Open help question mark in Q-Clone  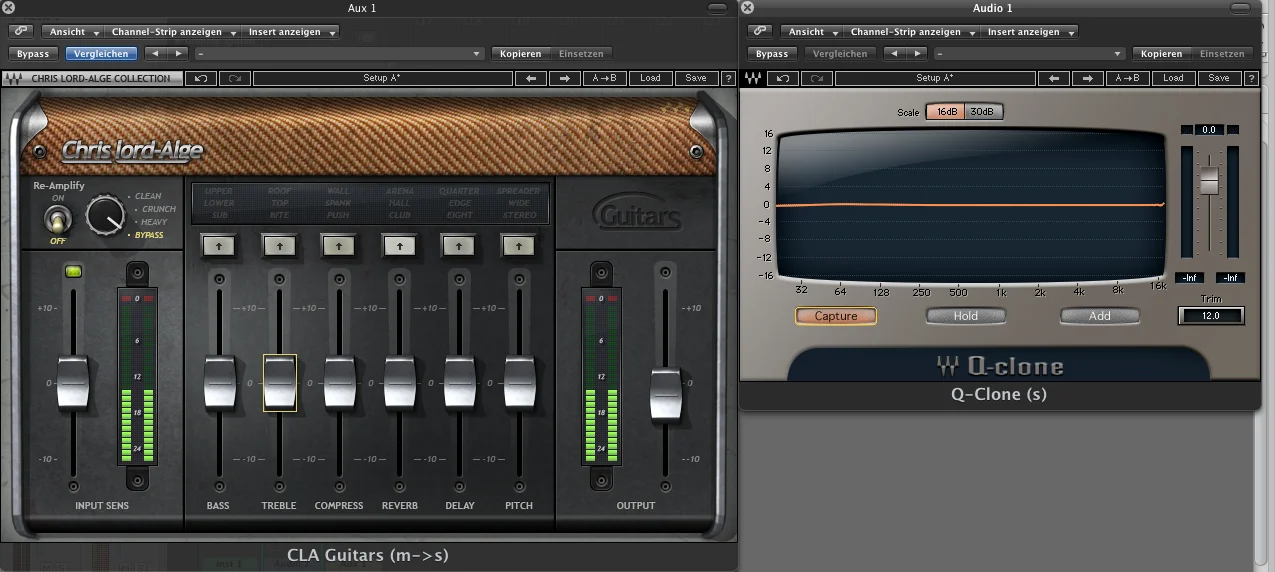pos(1250,78)
